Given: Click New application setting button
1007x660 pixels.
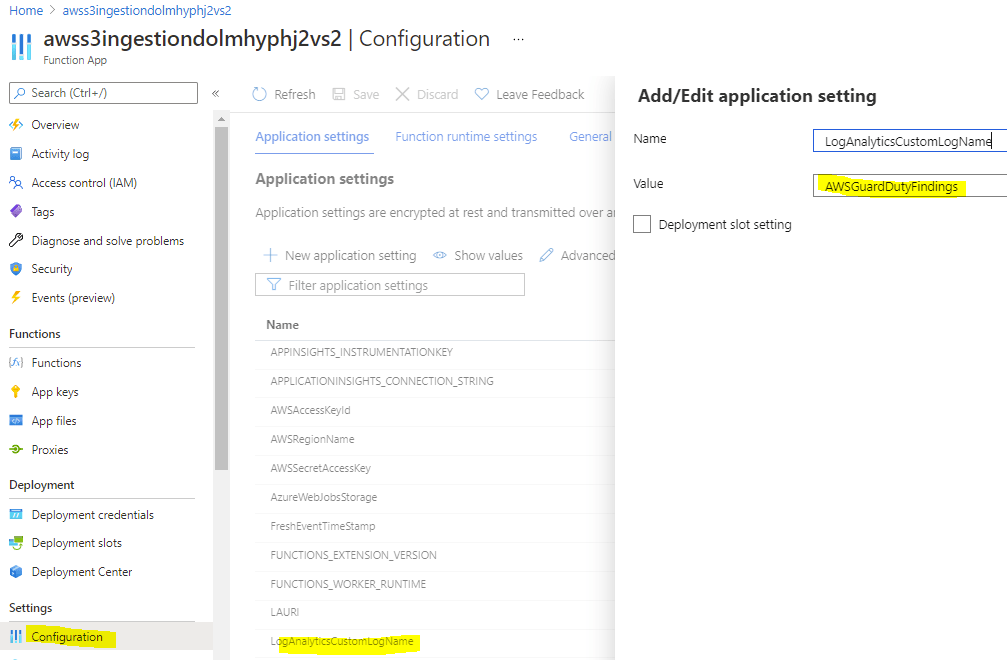Looking at the screenshot, I should (340, 256).
